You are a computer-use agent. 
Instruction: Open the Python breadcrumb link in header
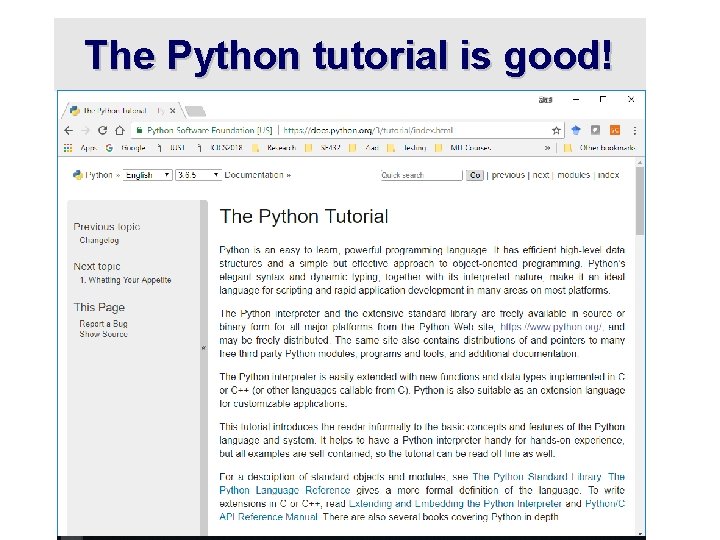coord(99,175)
